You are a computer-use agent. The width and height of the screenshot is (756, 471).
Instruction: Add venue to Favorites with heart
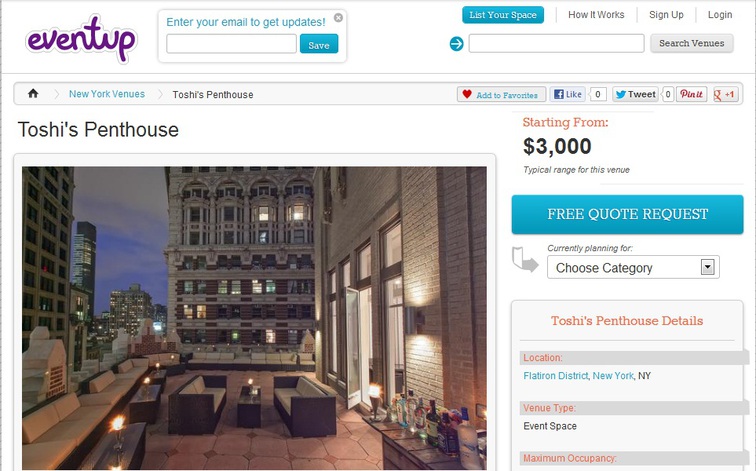click(501, 94)
